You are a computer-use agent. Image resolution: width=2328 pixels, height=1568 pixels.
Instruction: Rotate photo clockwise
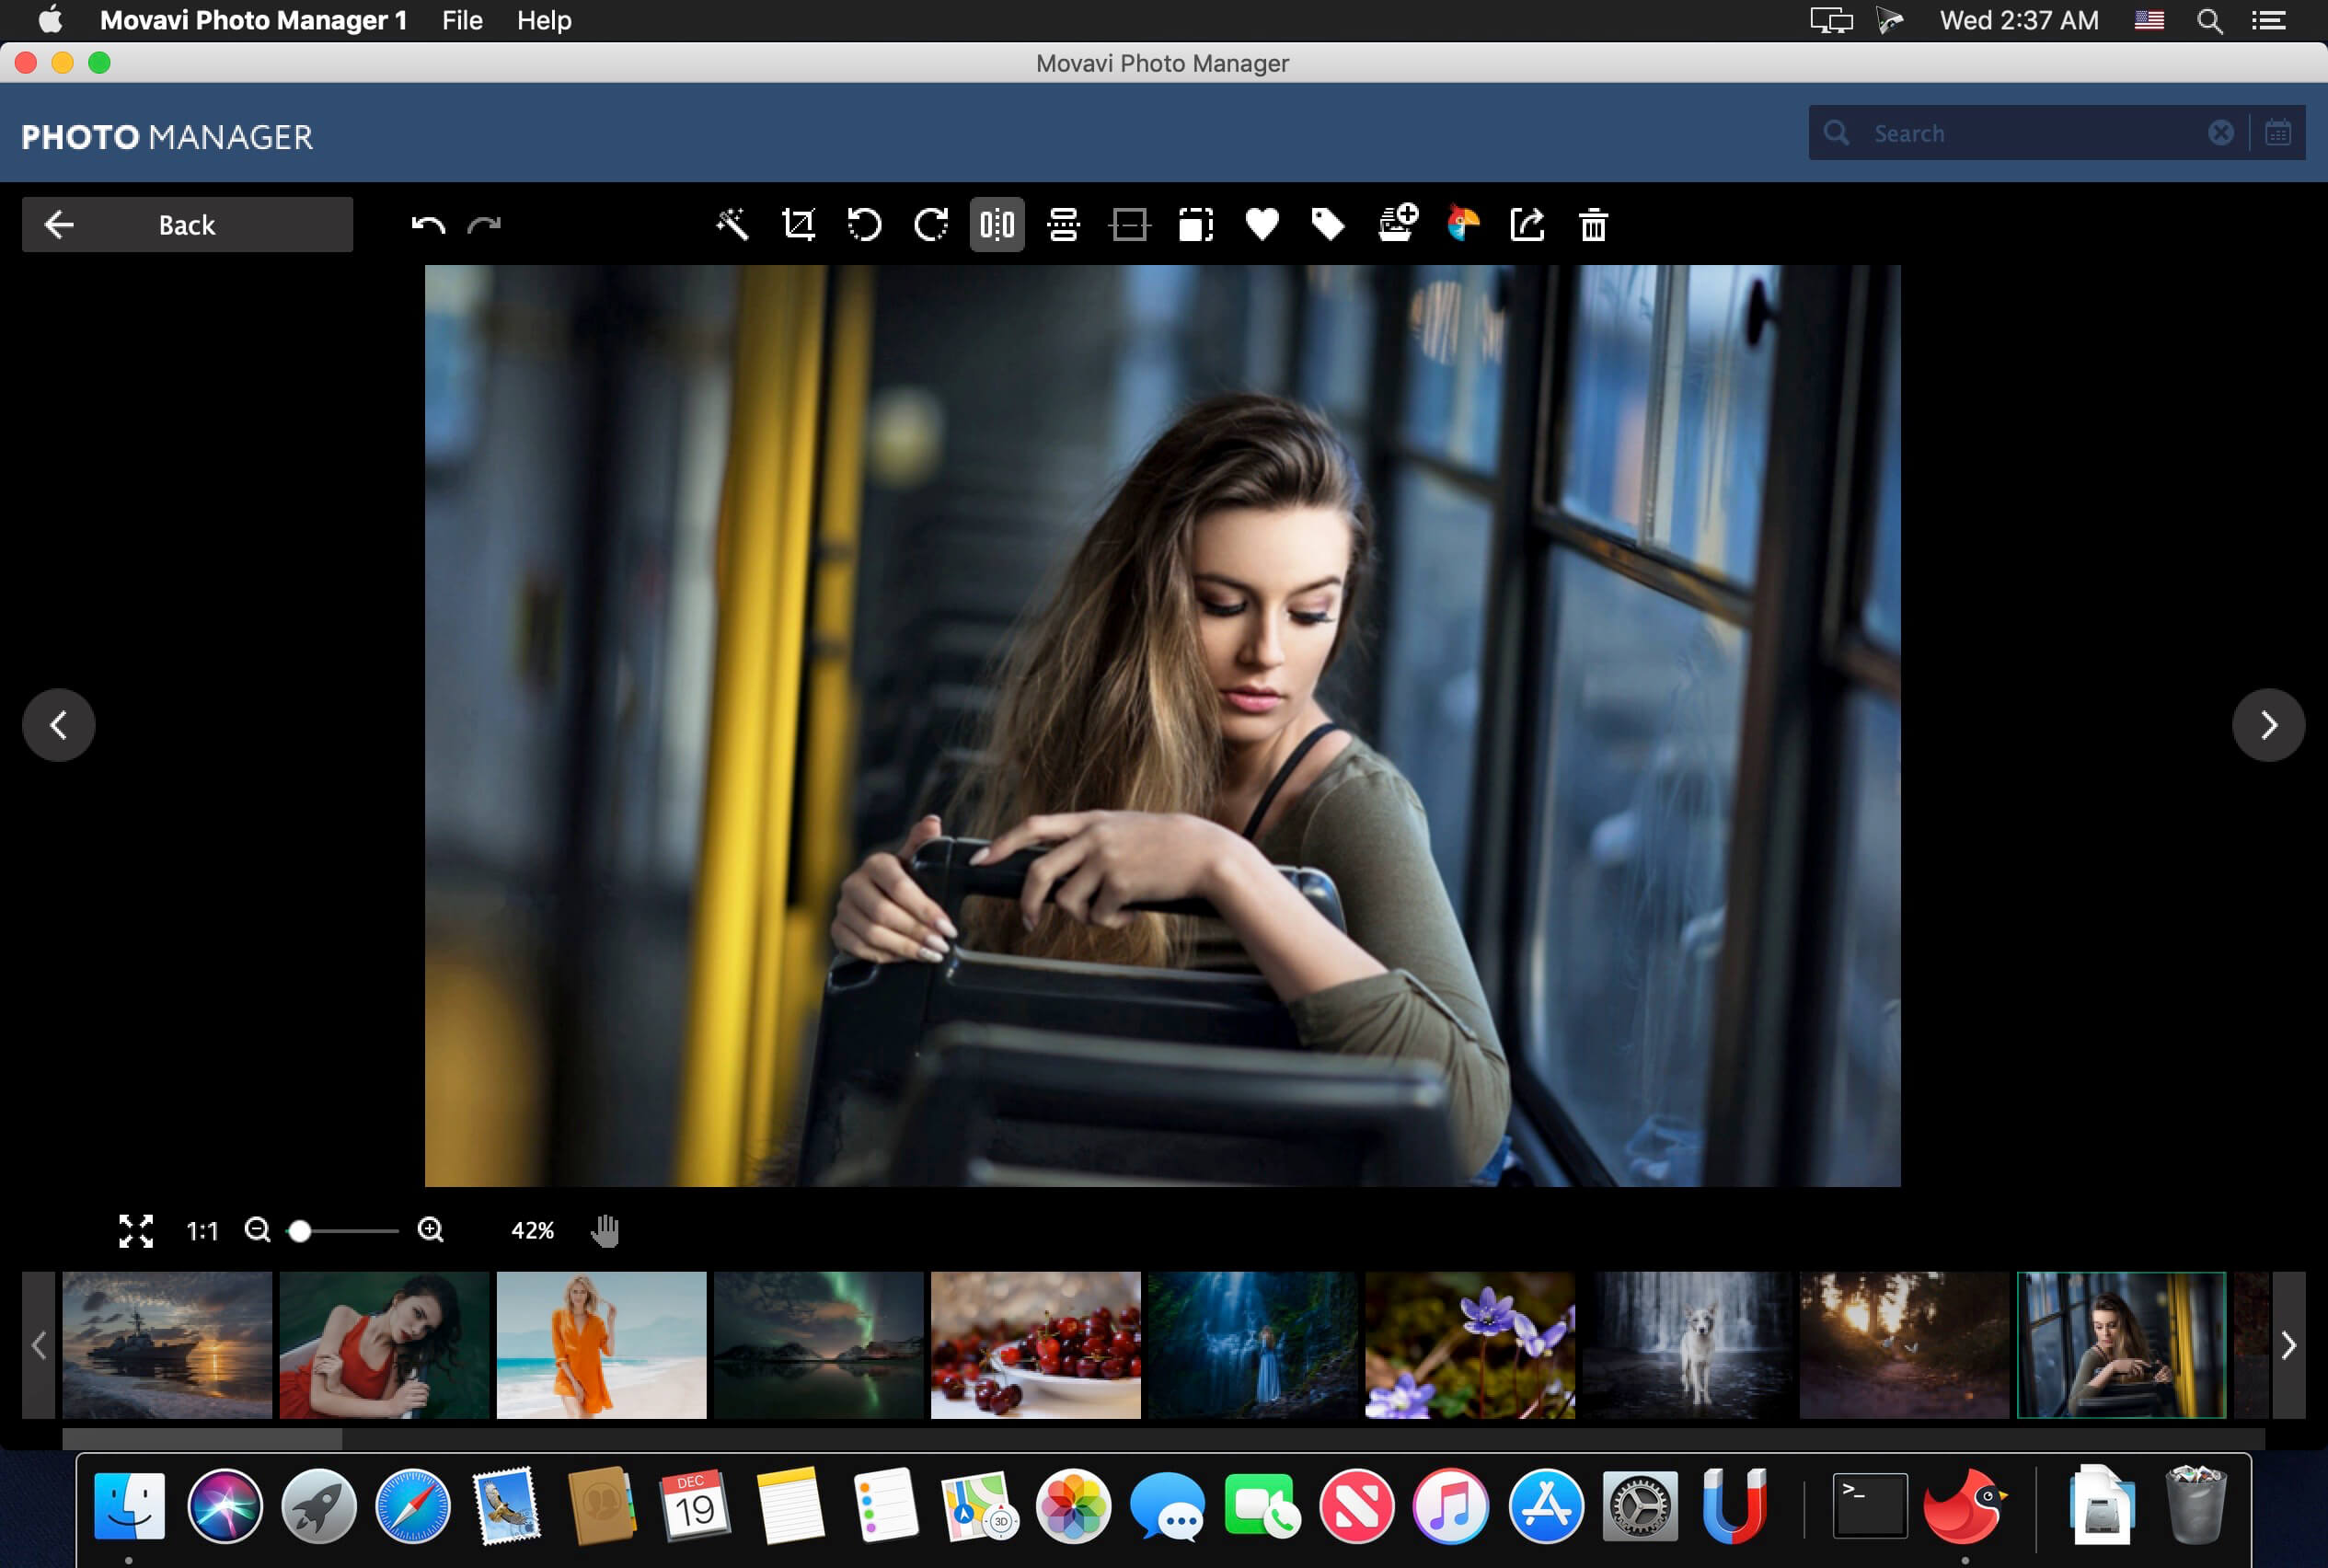pos(930,224)
